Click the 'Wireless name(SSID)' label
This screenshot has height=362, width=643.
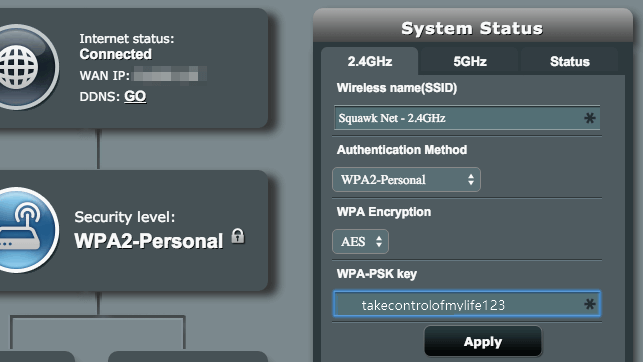click(x=397, y=88)
